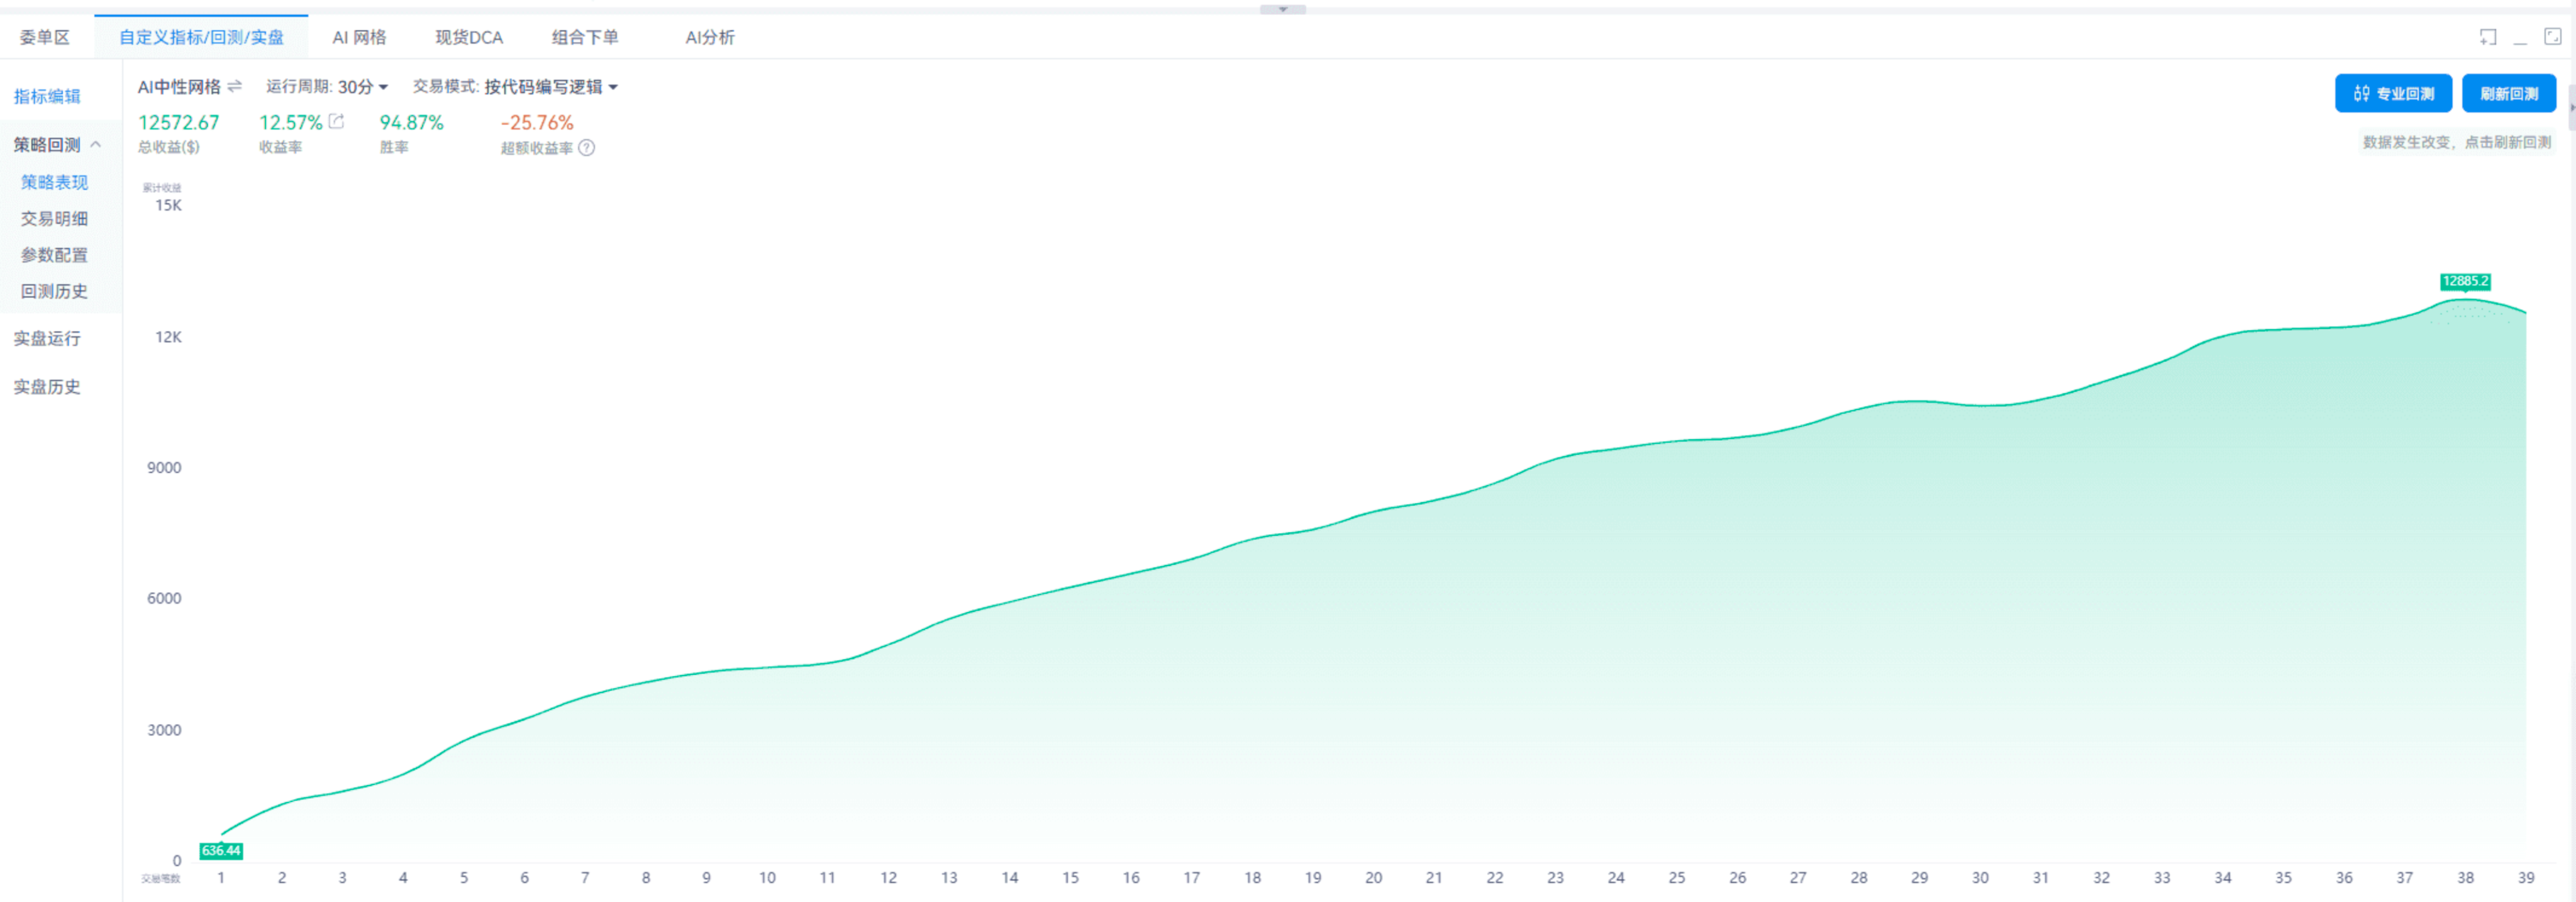Click the swap icon beside AI中性网格

coord(235,87)
